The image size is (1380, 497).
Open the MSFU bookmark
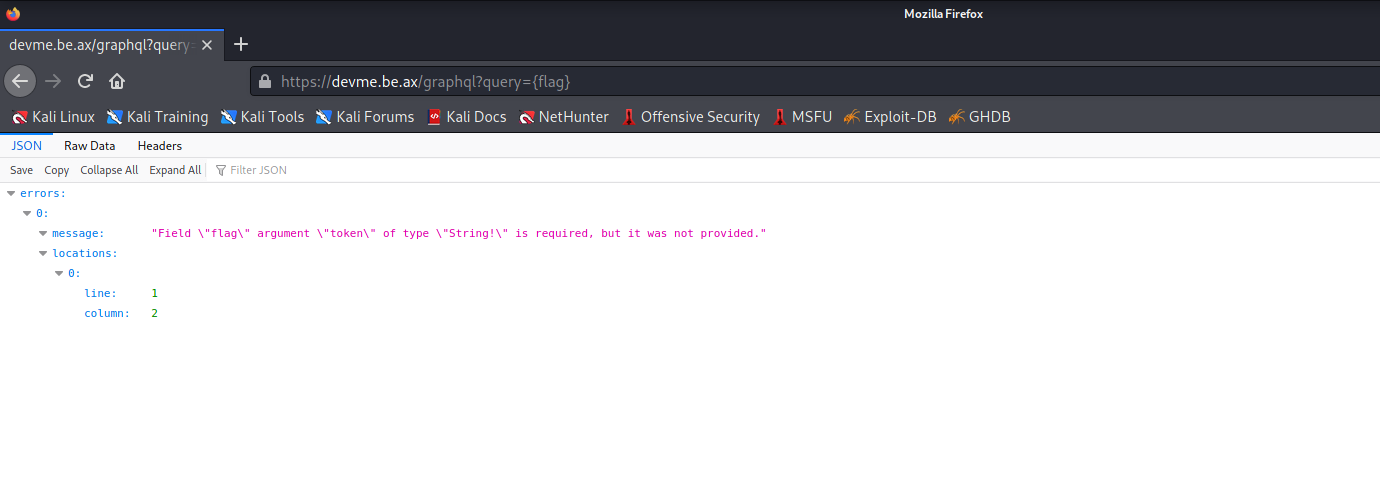(802, 117)
